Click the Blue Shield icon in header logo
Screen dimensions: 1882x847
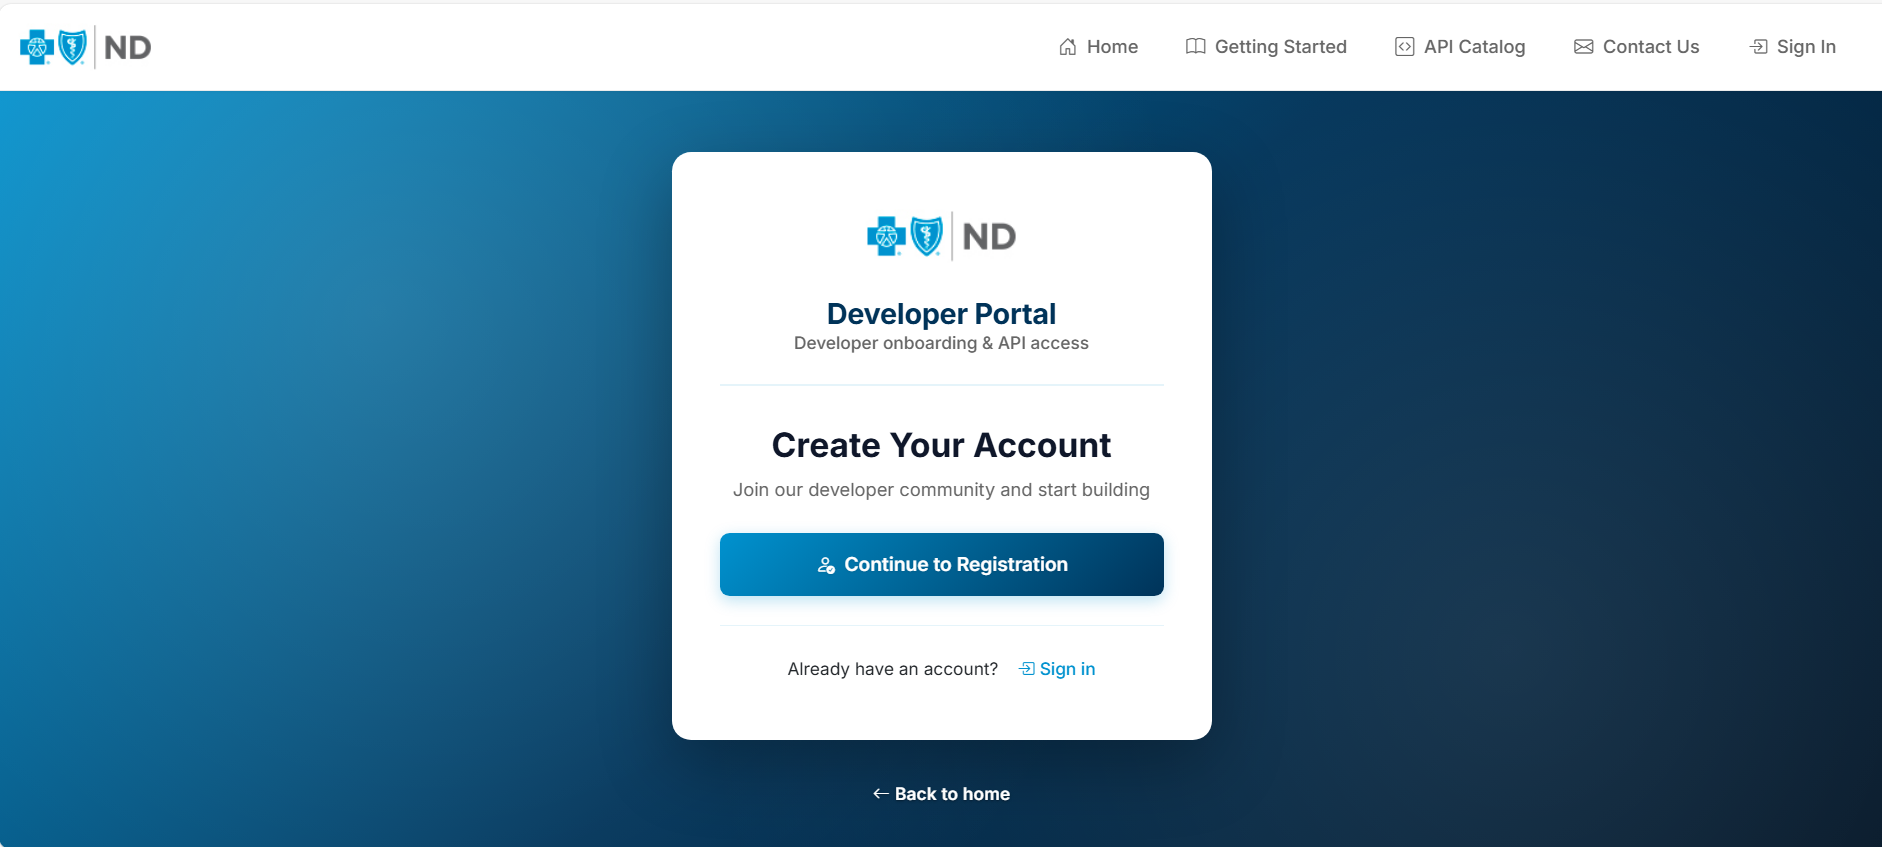(x=73, y=47)
